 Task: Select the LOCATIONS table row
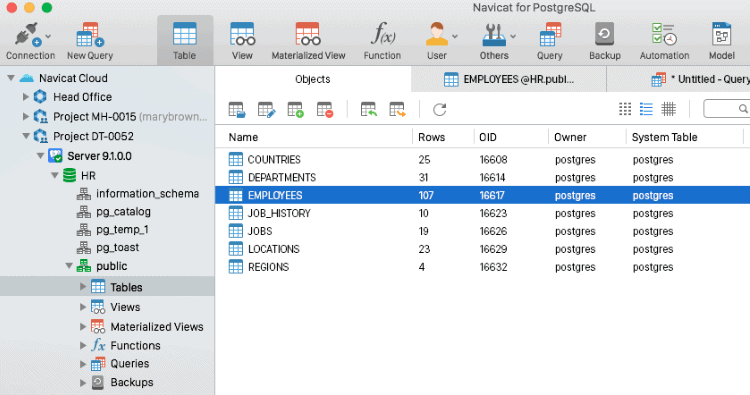[483, 249]
